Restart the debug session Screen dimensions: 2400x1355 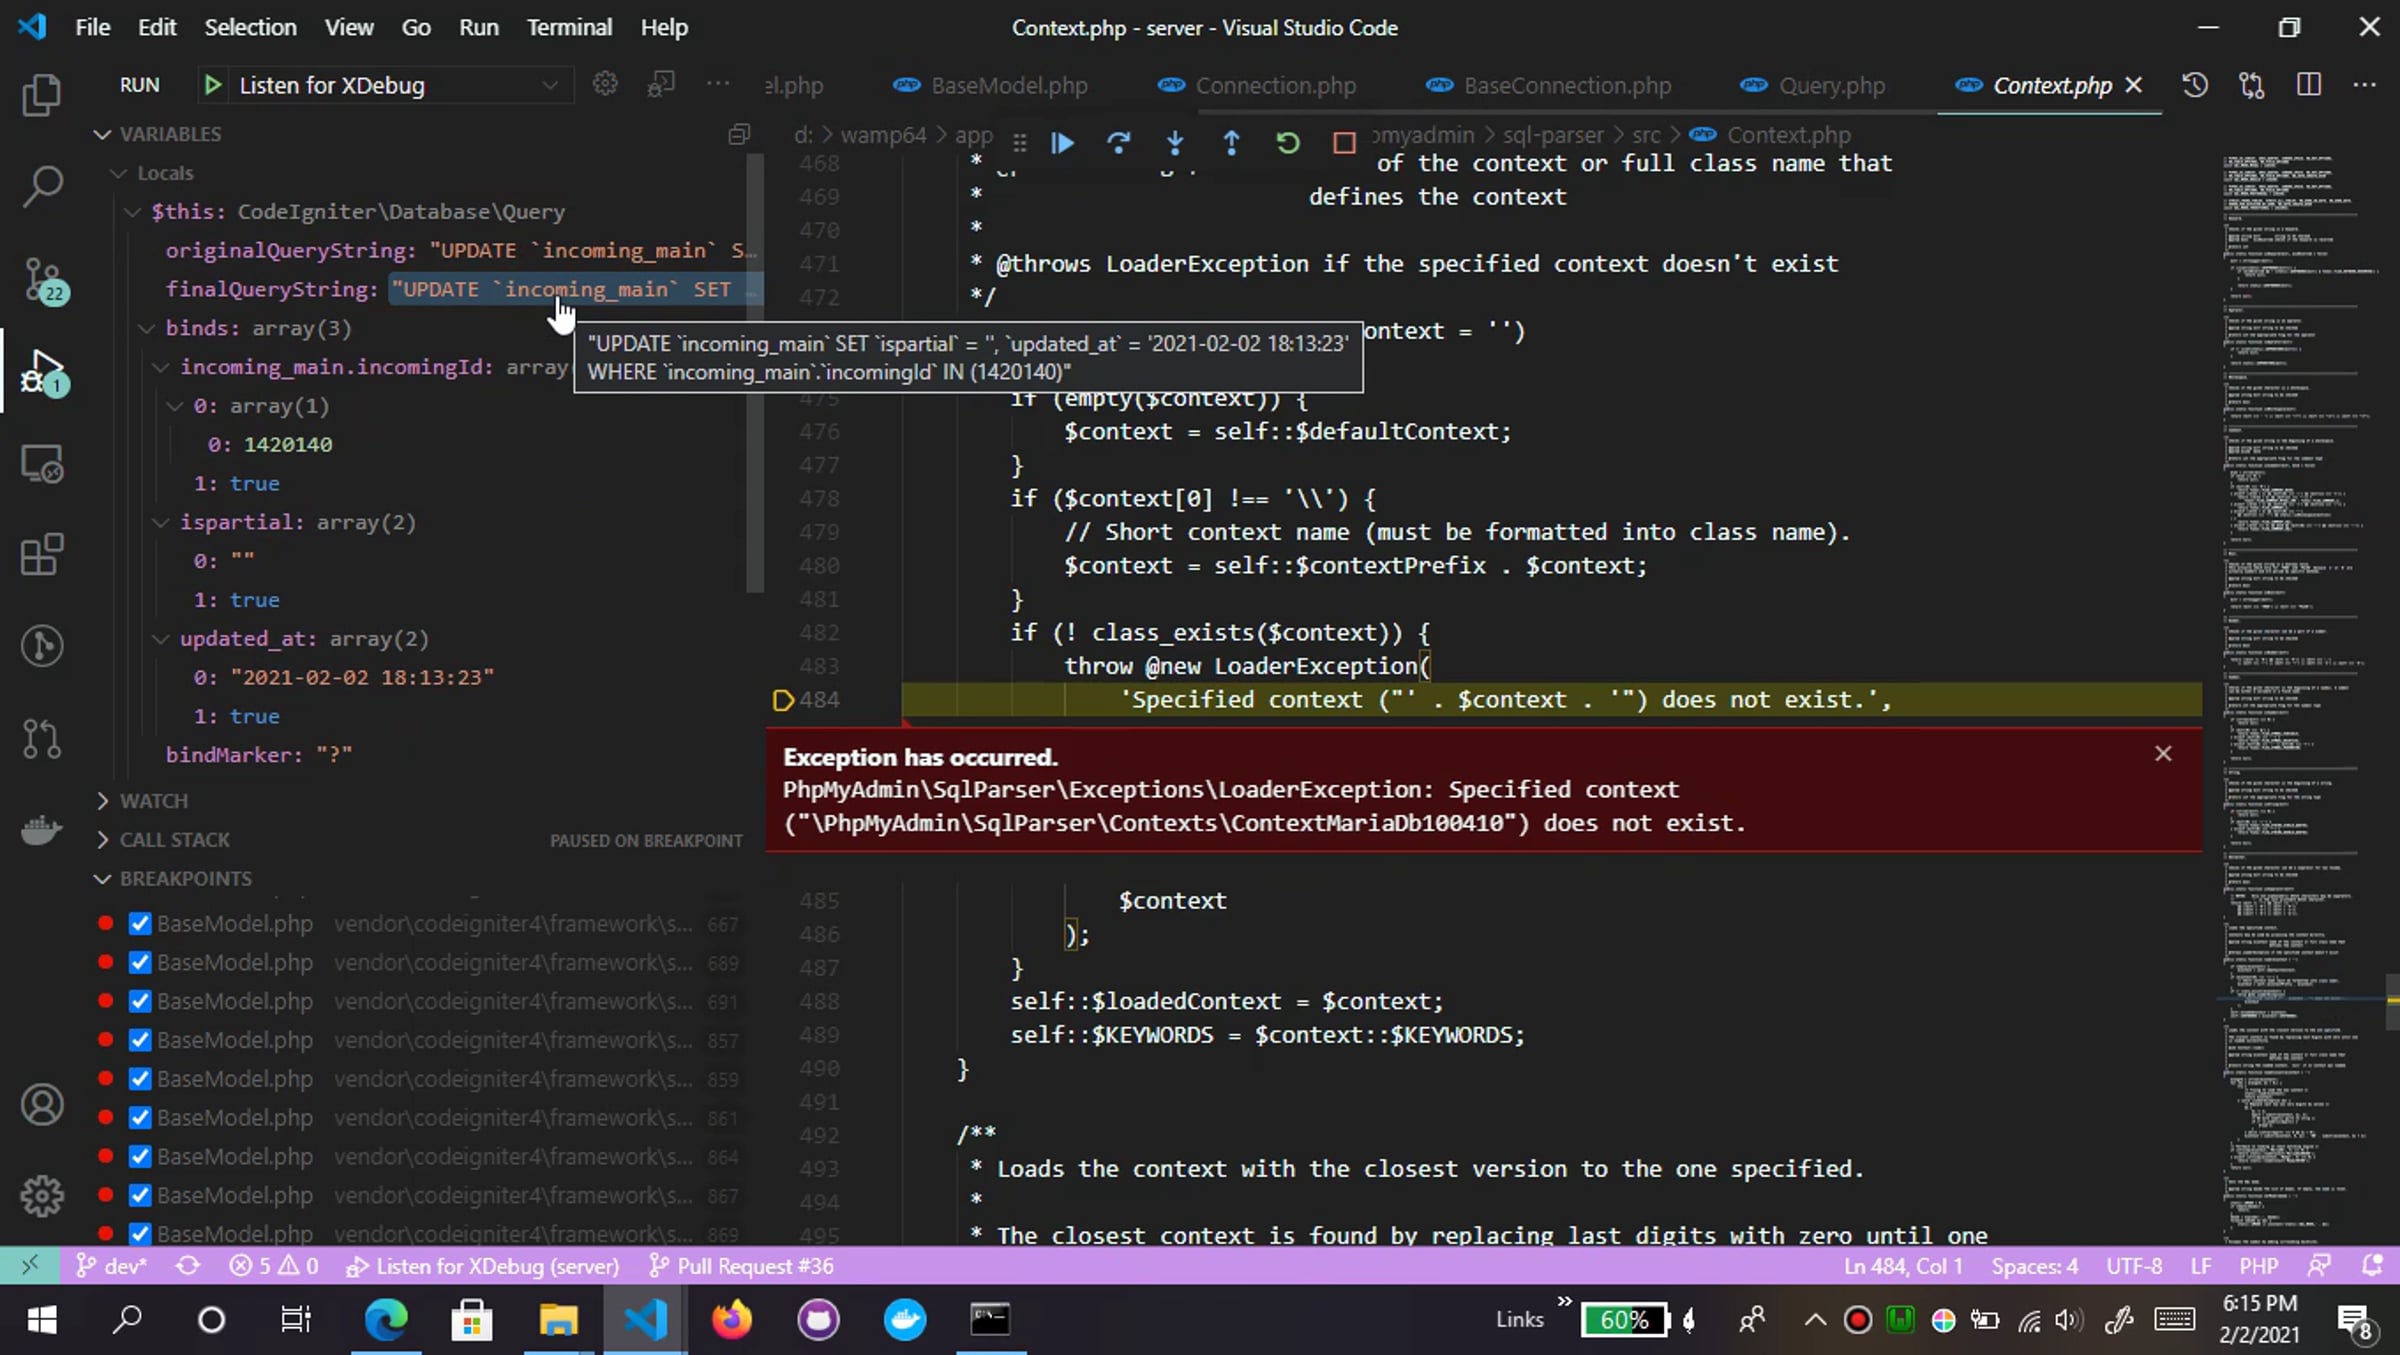coord(1288,143)
